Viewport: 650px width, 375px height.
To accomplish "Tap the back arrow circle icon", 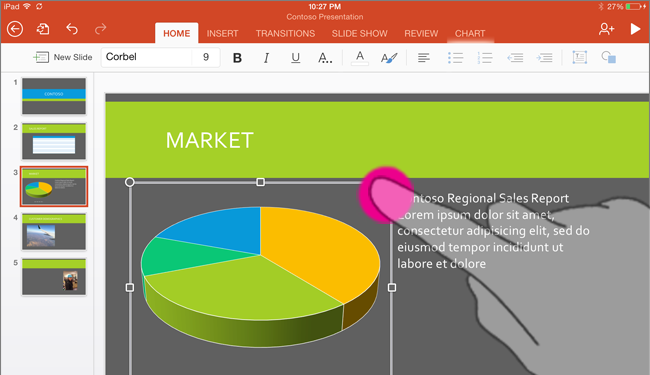I will 15,29.
